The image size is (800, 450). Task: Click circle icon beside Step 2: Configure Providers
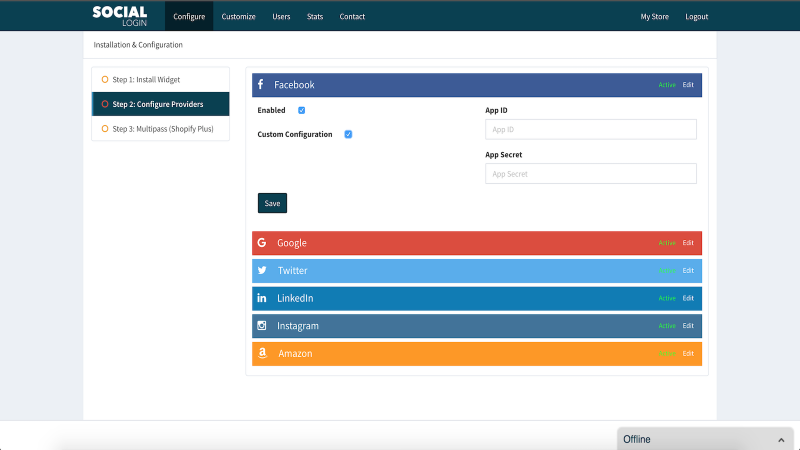point(105,104)
